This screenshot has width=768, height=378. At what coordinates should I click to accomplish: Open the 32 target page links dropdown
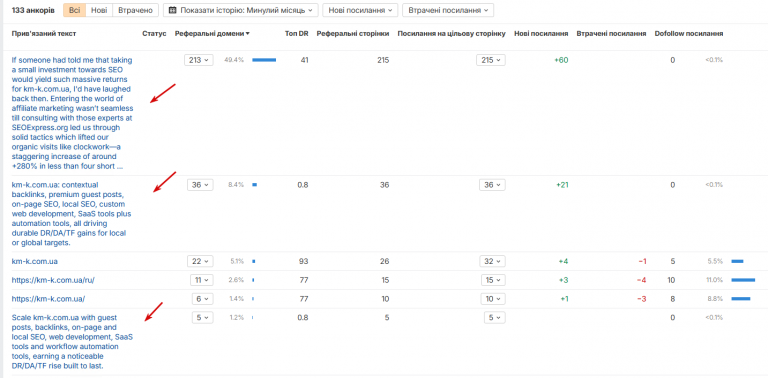coord(492,261)
